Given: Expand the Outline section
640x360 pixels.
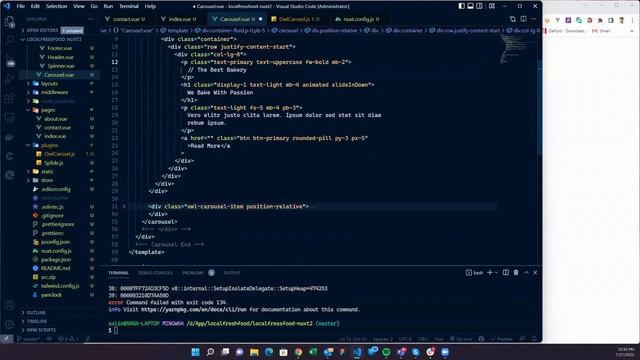Looking at the screenshot, I should (36, 312).
